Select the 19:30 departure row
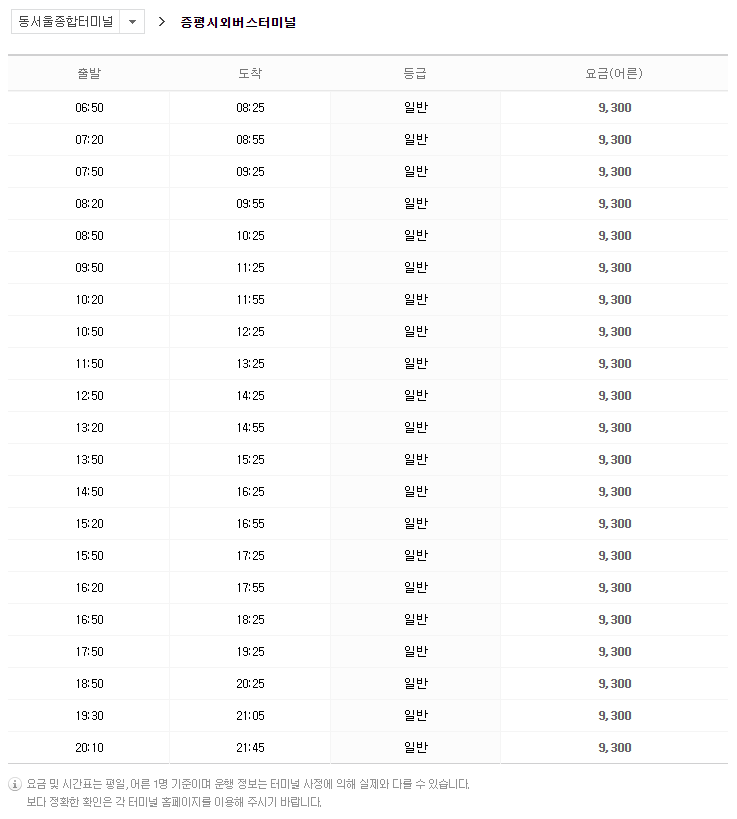737x819 pixels. pos(368,716)
